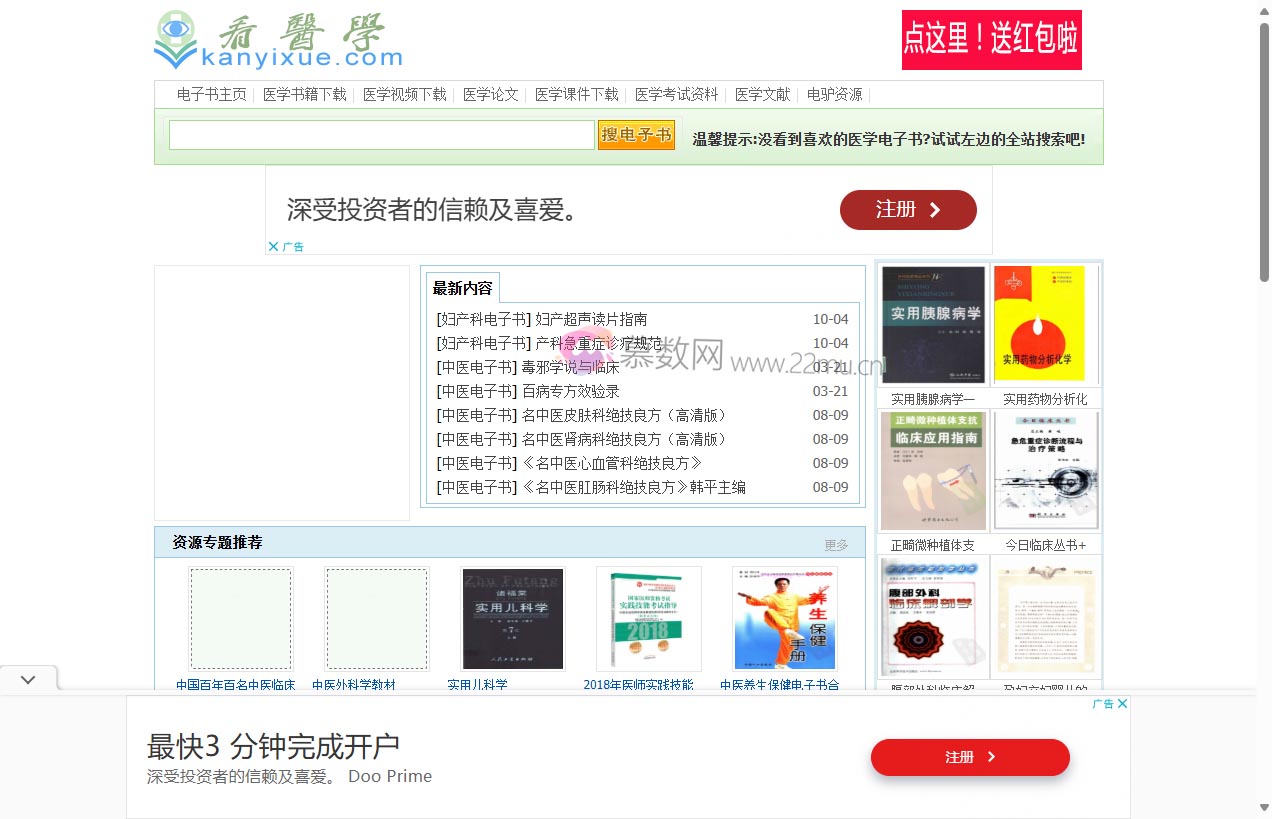Open 正畸微种植体支抗 book cover thumbnail

click(x=933, y=471)
